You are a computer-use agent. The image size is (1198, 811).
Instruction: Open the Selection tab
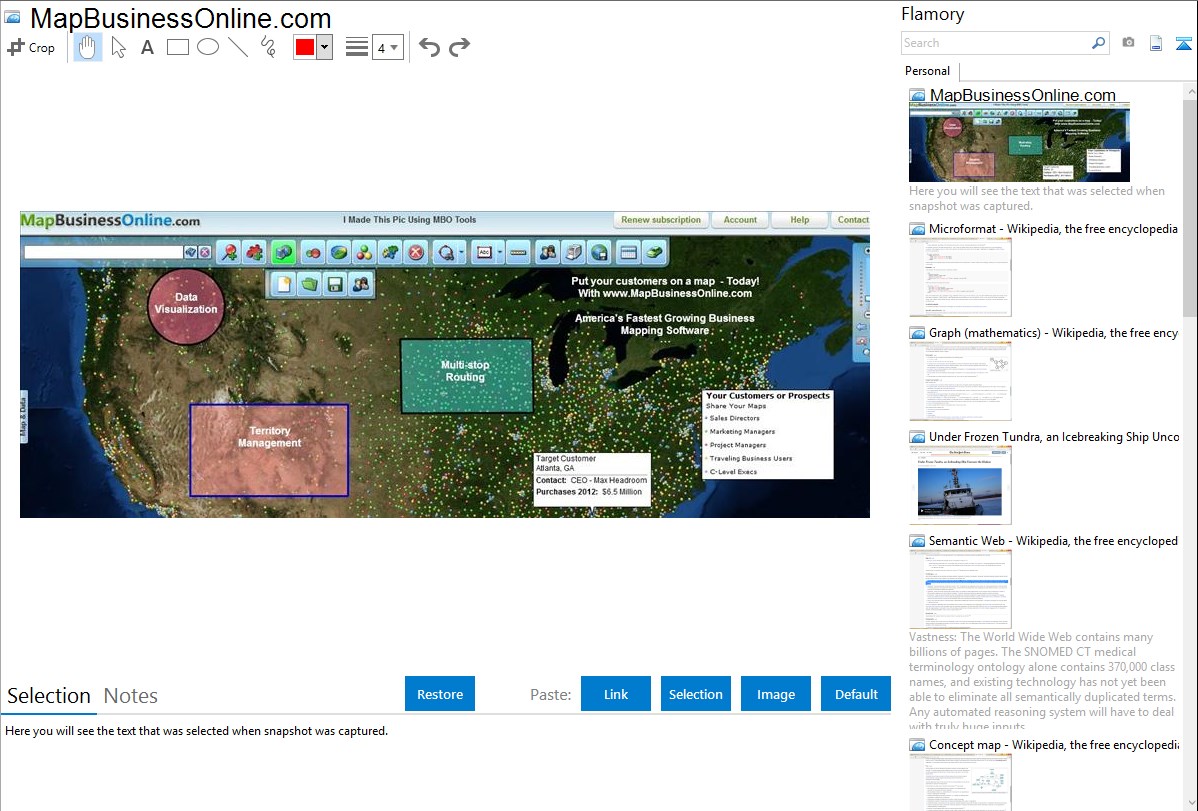click(x=49, y=696)
